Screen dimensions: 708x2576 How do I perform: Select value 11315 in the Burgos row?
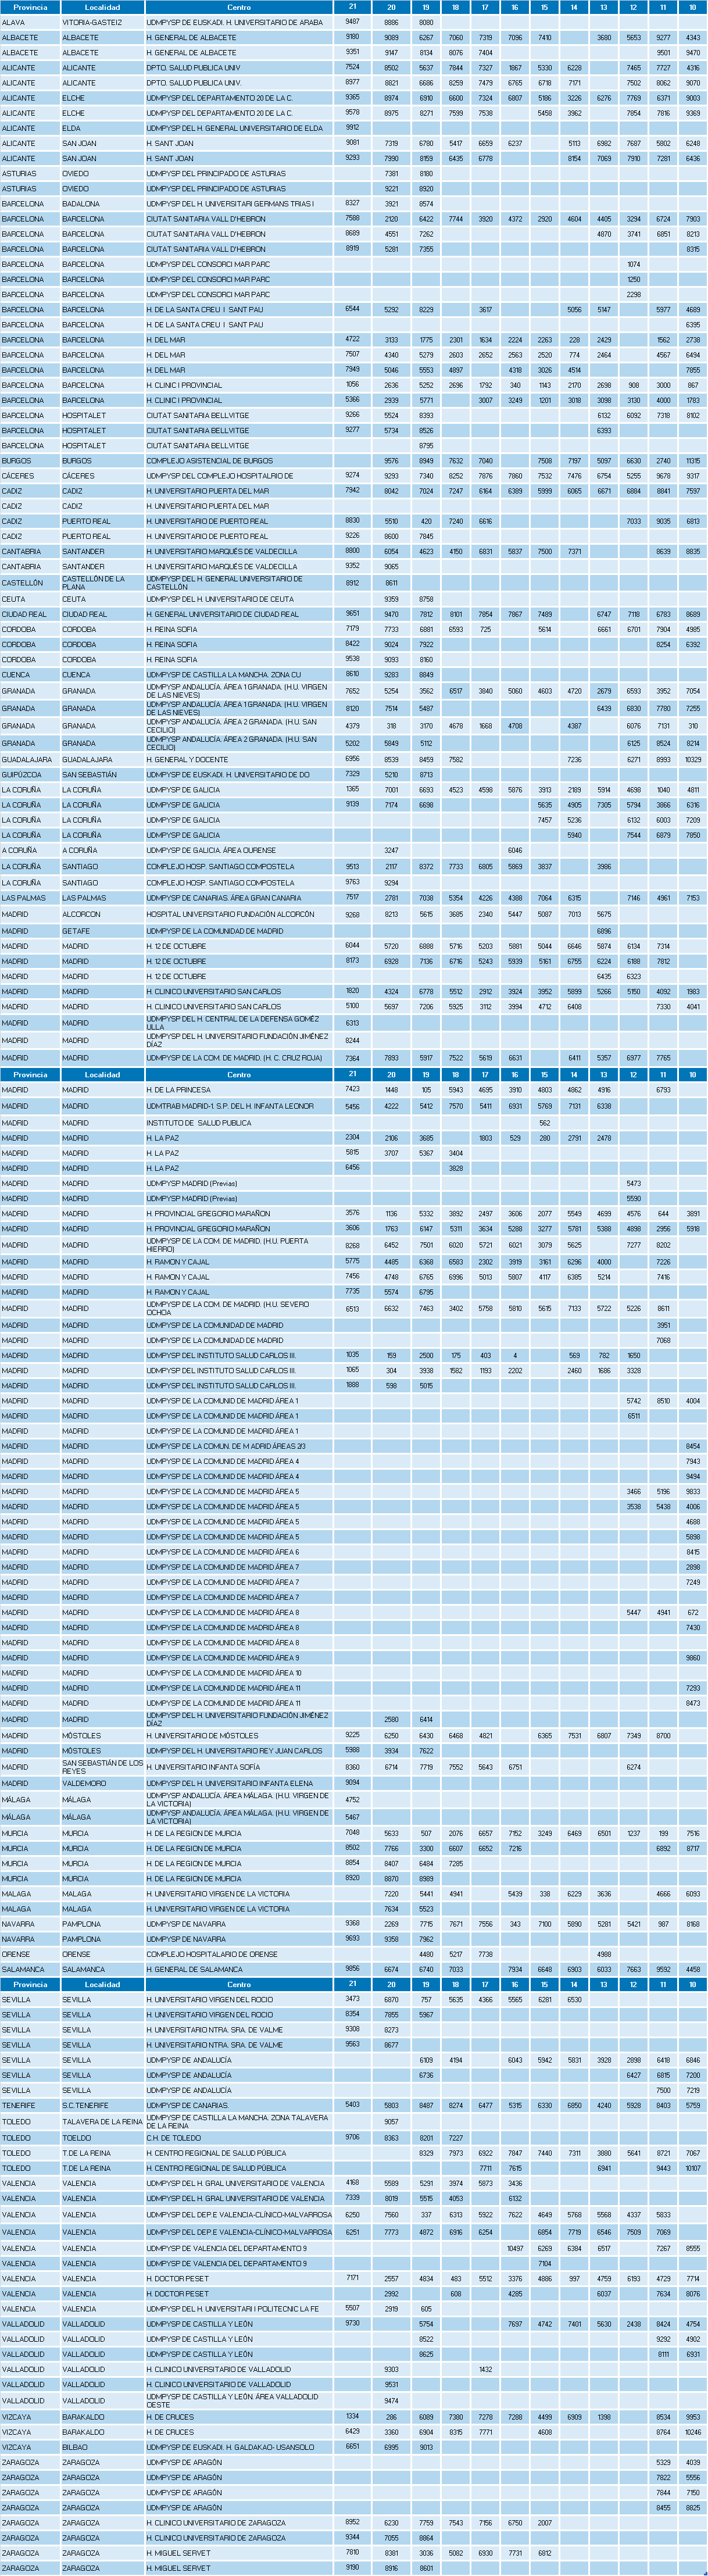693,461
